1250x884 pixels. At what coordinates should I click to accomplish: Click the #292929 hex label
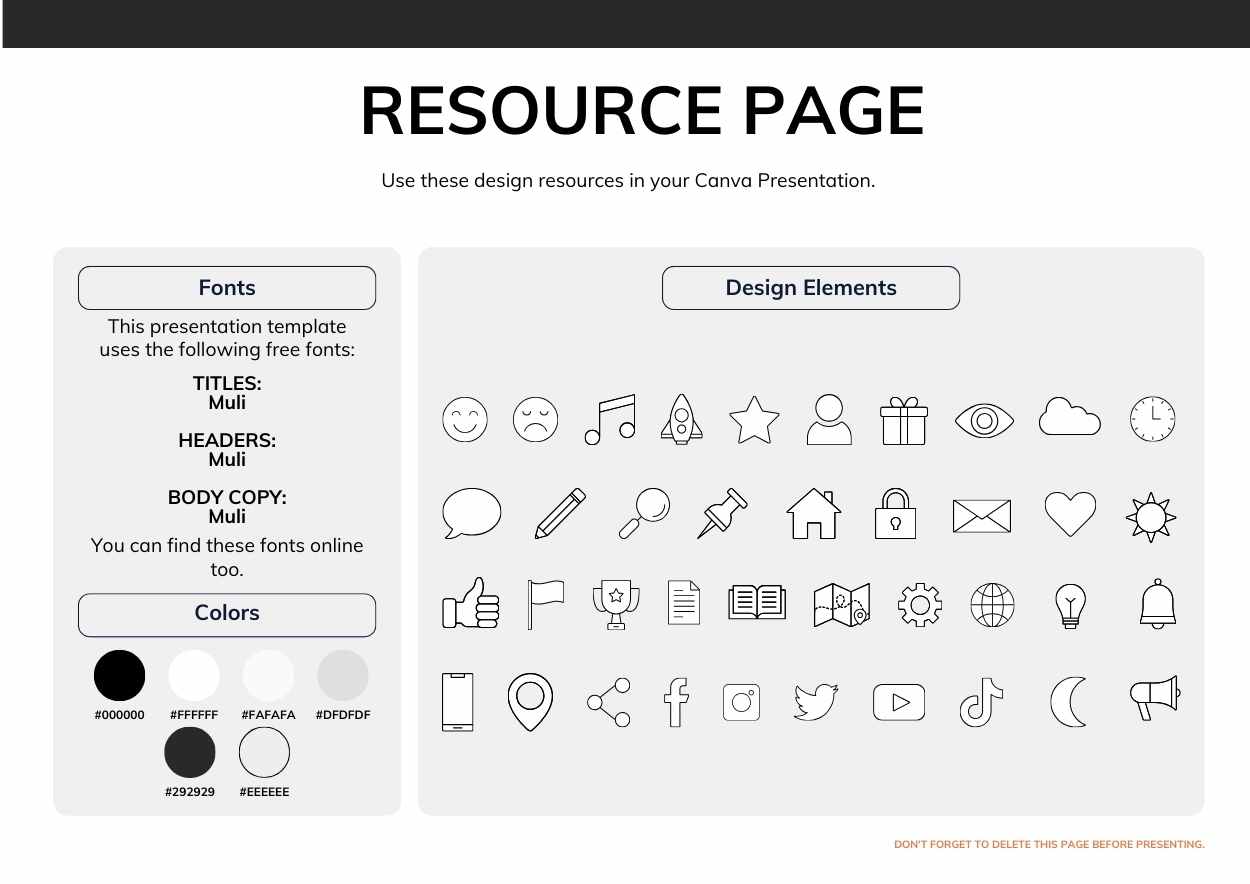[x=190, y=792]
